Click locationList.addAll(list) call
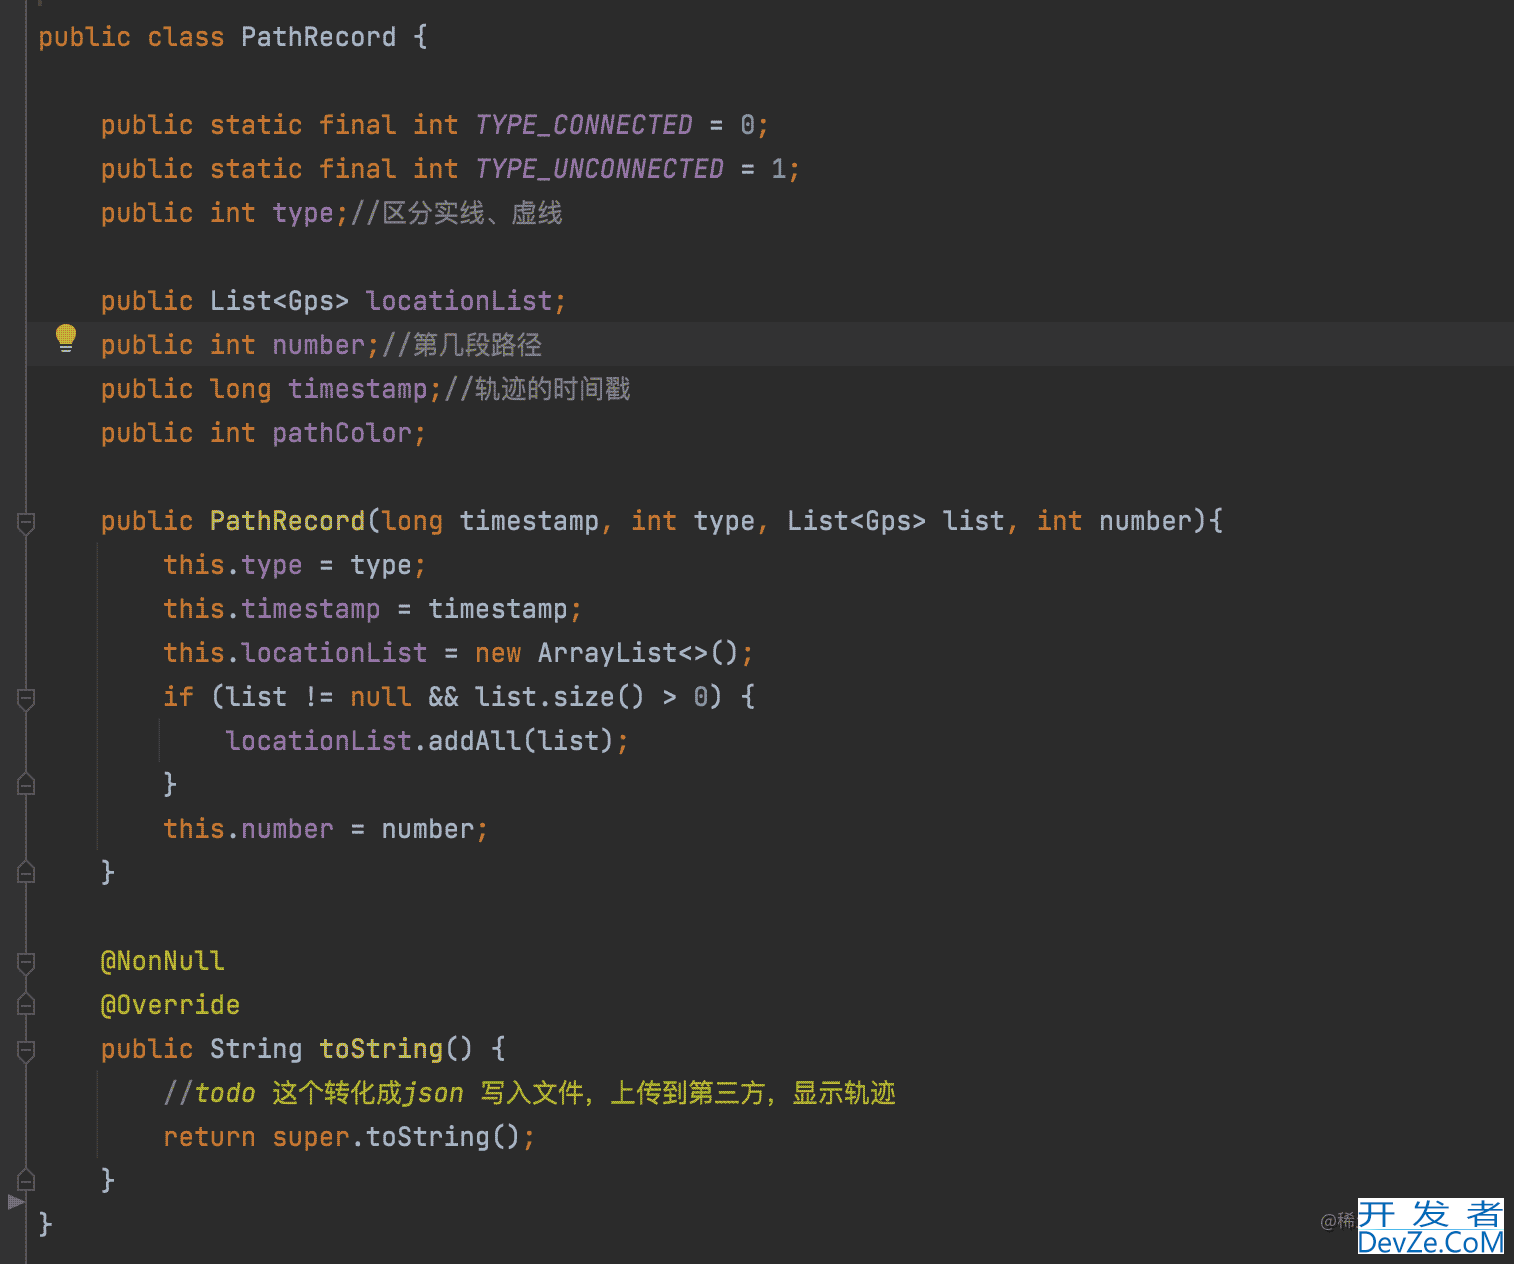The width and height of the screenshot is (1514, 1264). coord(426,741)
